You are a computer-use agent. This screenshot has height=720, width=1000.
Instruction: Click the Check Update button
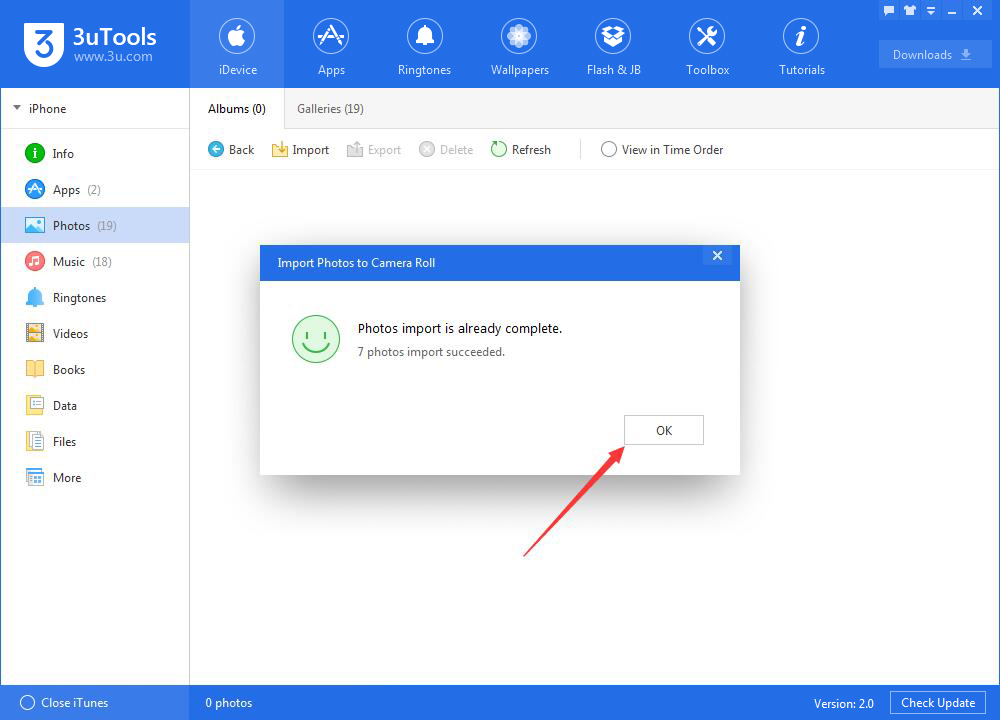click(x=938, y=703)
